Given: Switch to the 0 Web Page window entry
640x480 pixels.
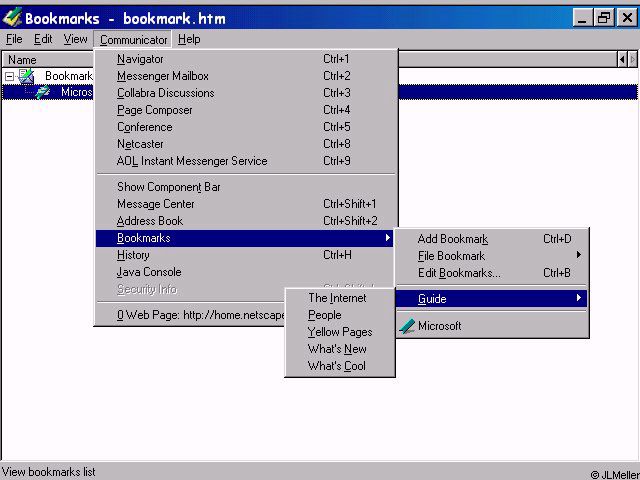Looking at the screenshot, I should click(x=191, y=315).
